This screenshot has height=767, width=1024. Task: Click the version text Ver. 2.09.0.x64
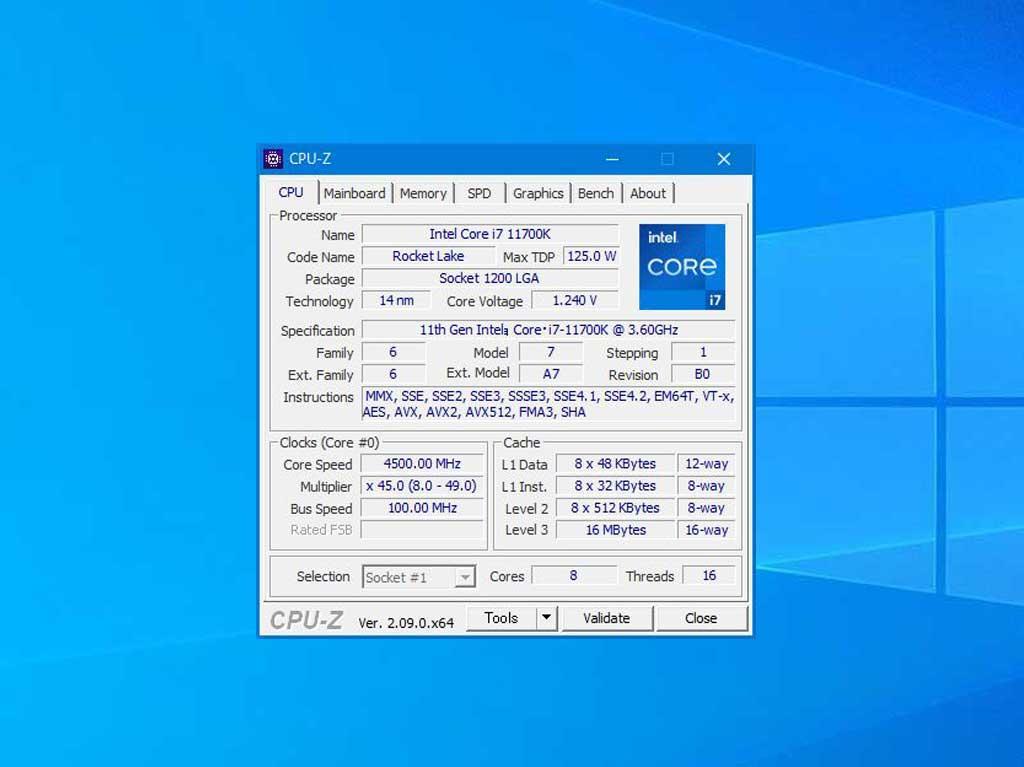[406, 623]
